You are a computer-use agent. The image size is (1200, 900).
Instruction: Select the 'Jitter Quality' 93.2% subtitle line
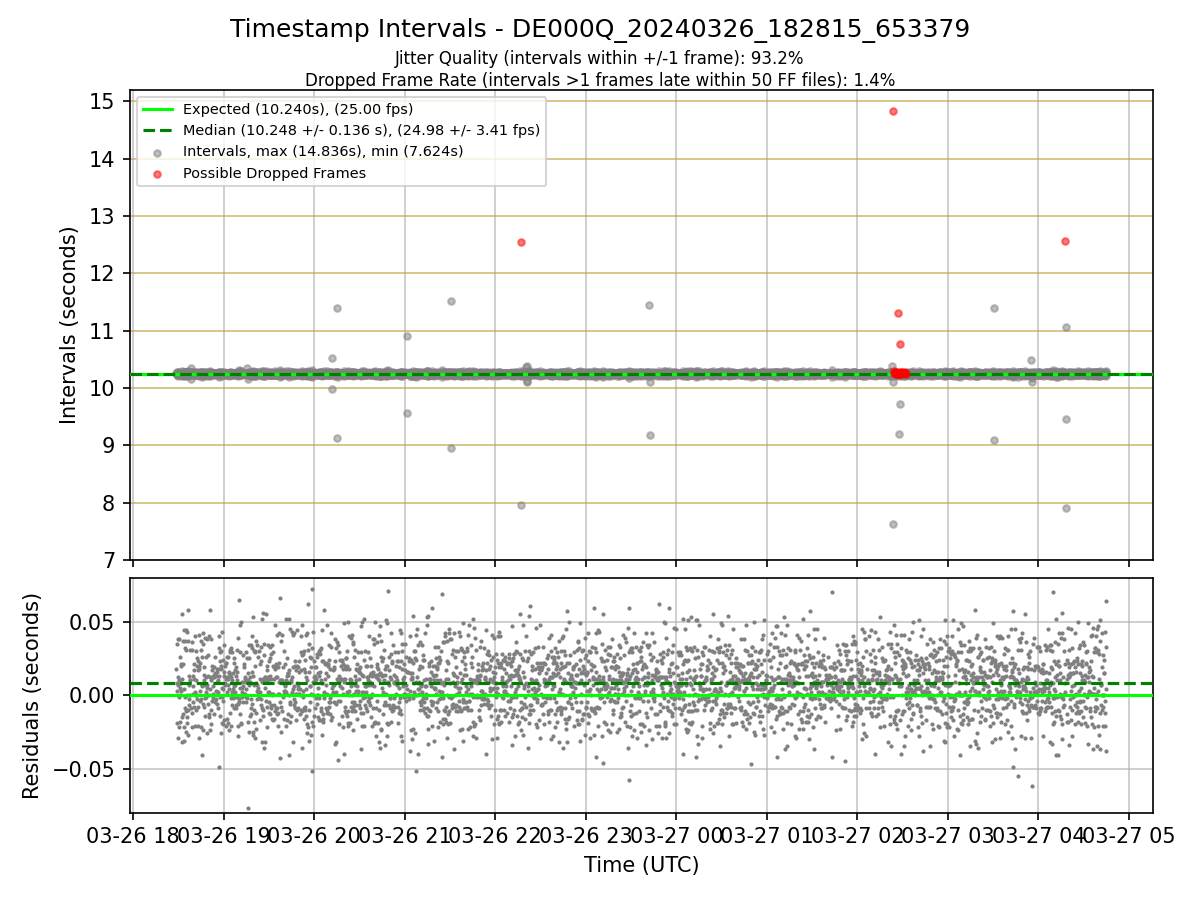pos(599,59)
